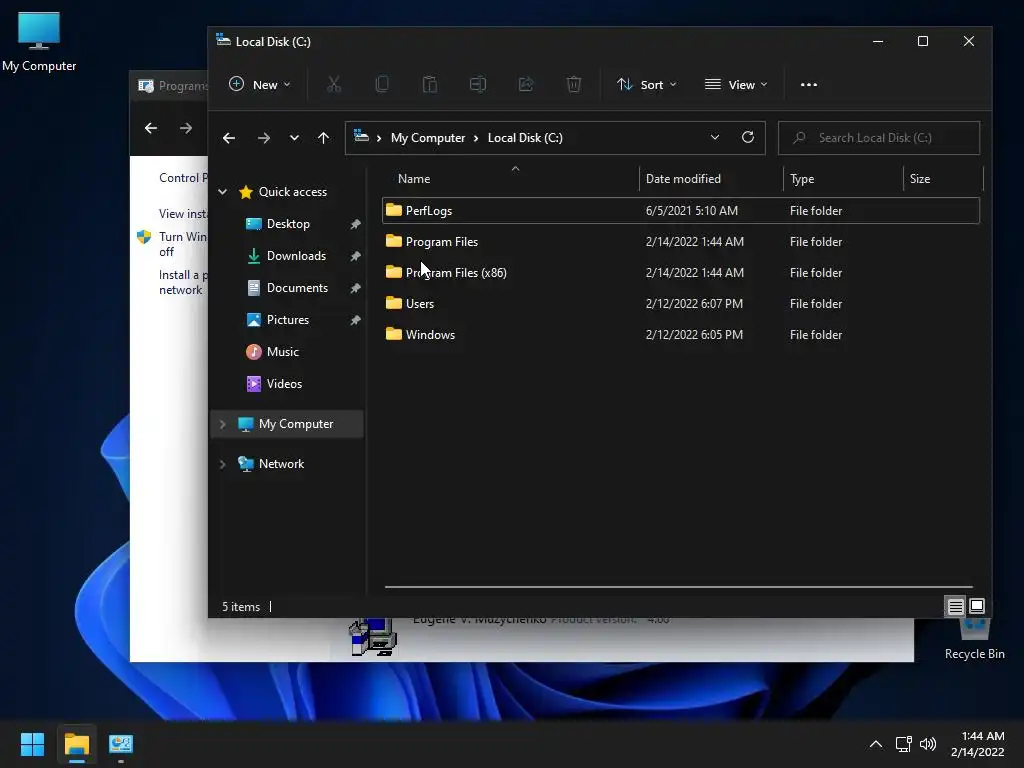The width and height of the screenshot is (1024, 768).
Task: Click the pin next to Documents
Action: (355, 288)
